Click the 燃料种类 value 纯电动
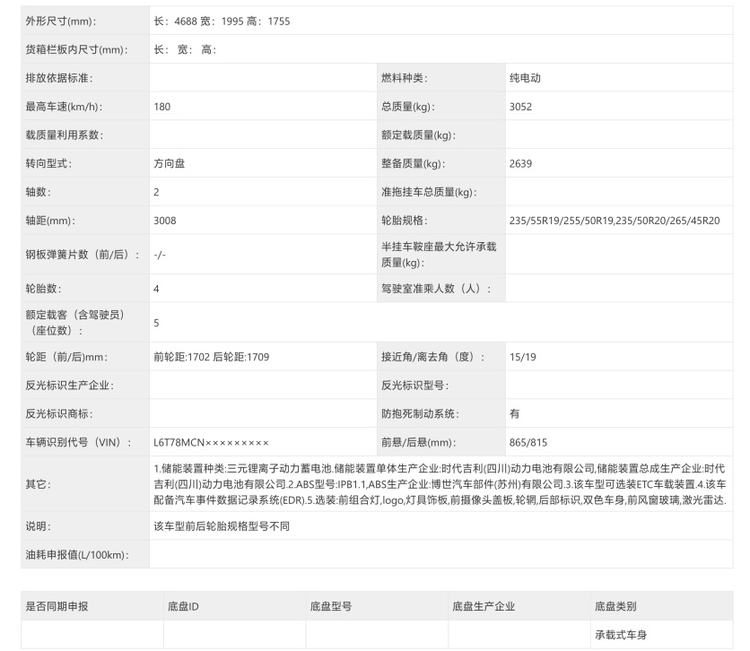Viewport: 750px width, 651px height. tap(527, 78)
